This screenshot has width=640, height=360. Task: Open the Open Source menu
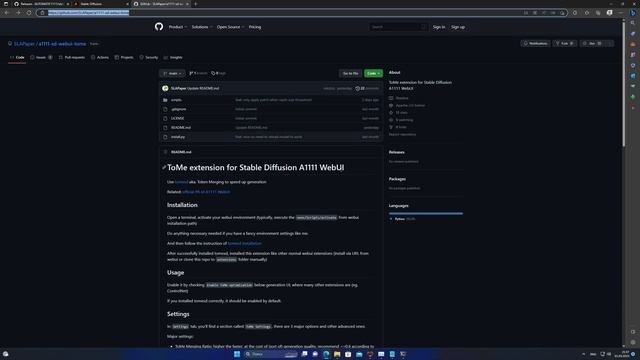230,27
